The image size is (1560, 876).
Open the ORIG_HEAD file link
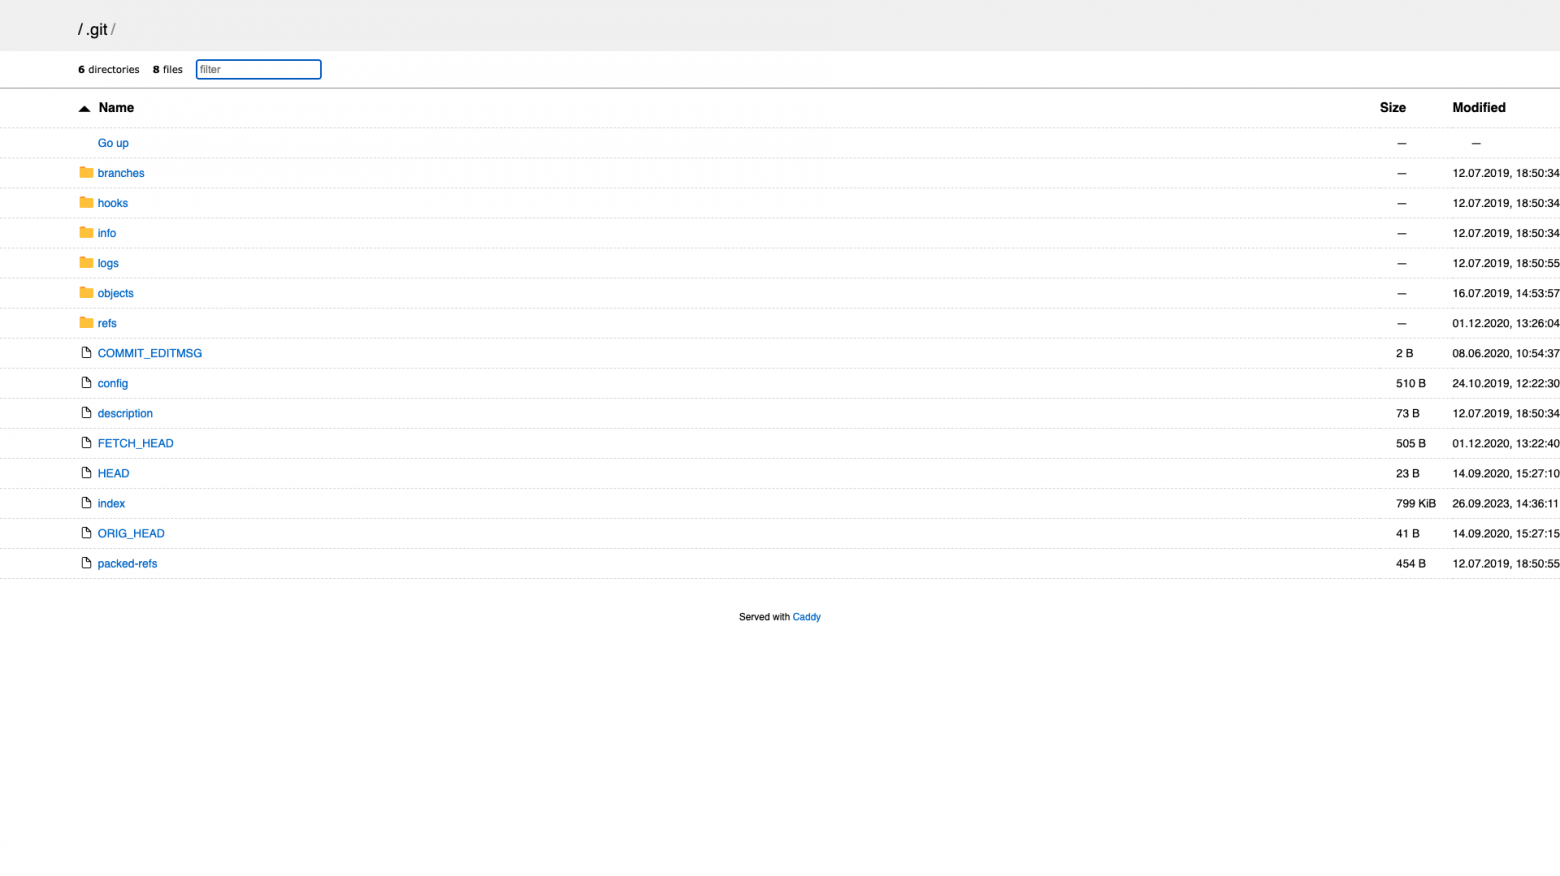[131, 533]
